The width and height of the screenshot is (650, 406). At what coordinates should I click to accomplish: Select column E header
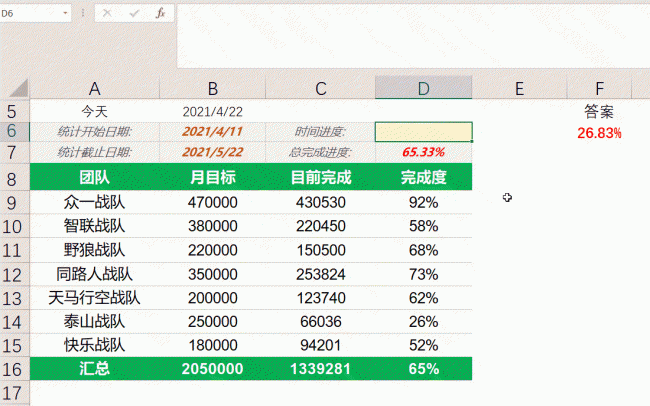coord(519,88)
